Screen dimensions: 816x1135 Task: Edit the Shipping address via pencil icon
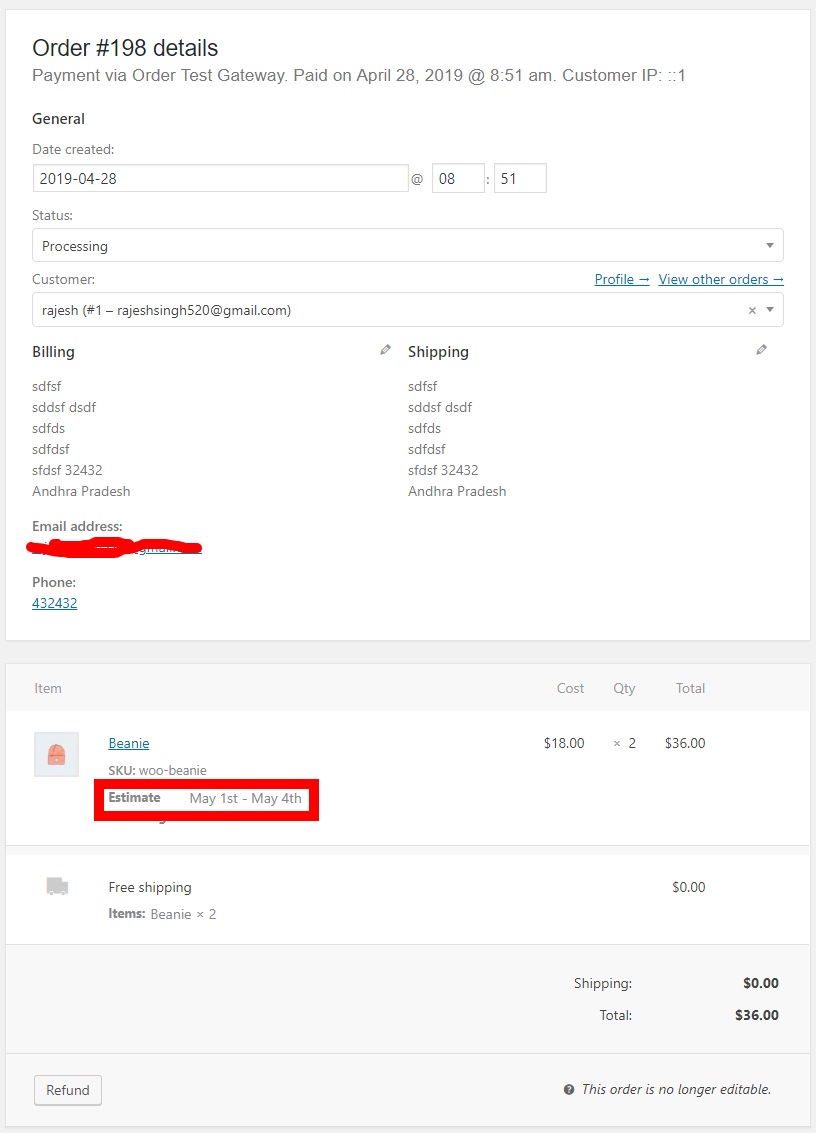click(x=761, y=349)
